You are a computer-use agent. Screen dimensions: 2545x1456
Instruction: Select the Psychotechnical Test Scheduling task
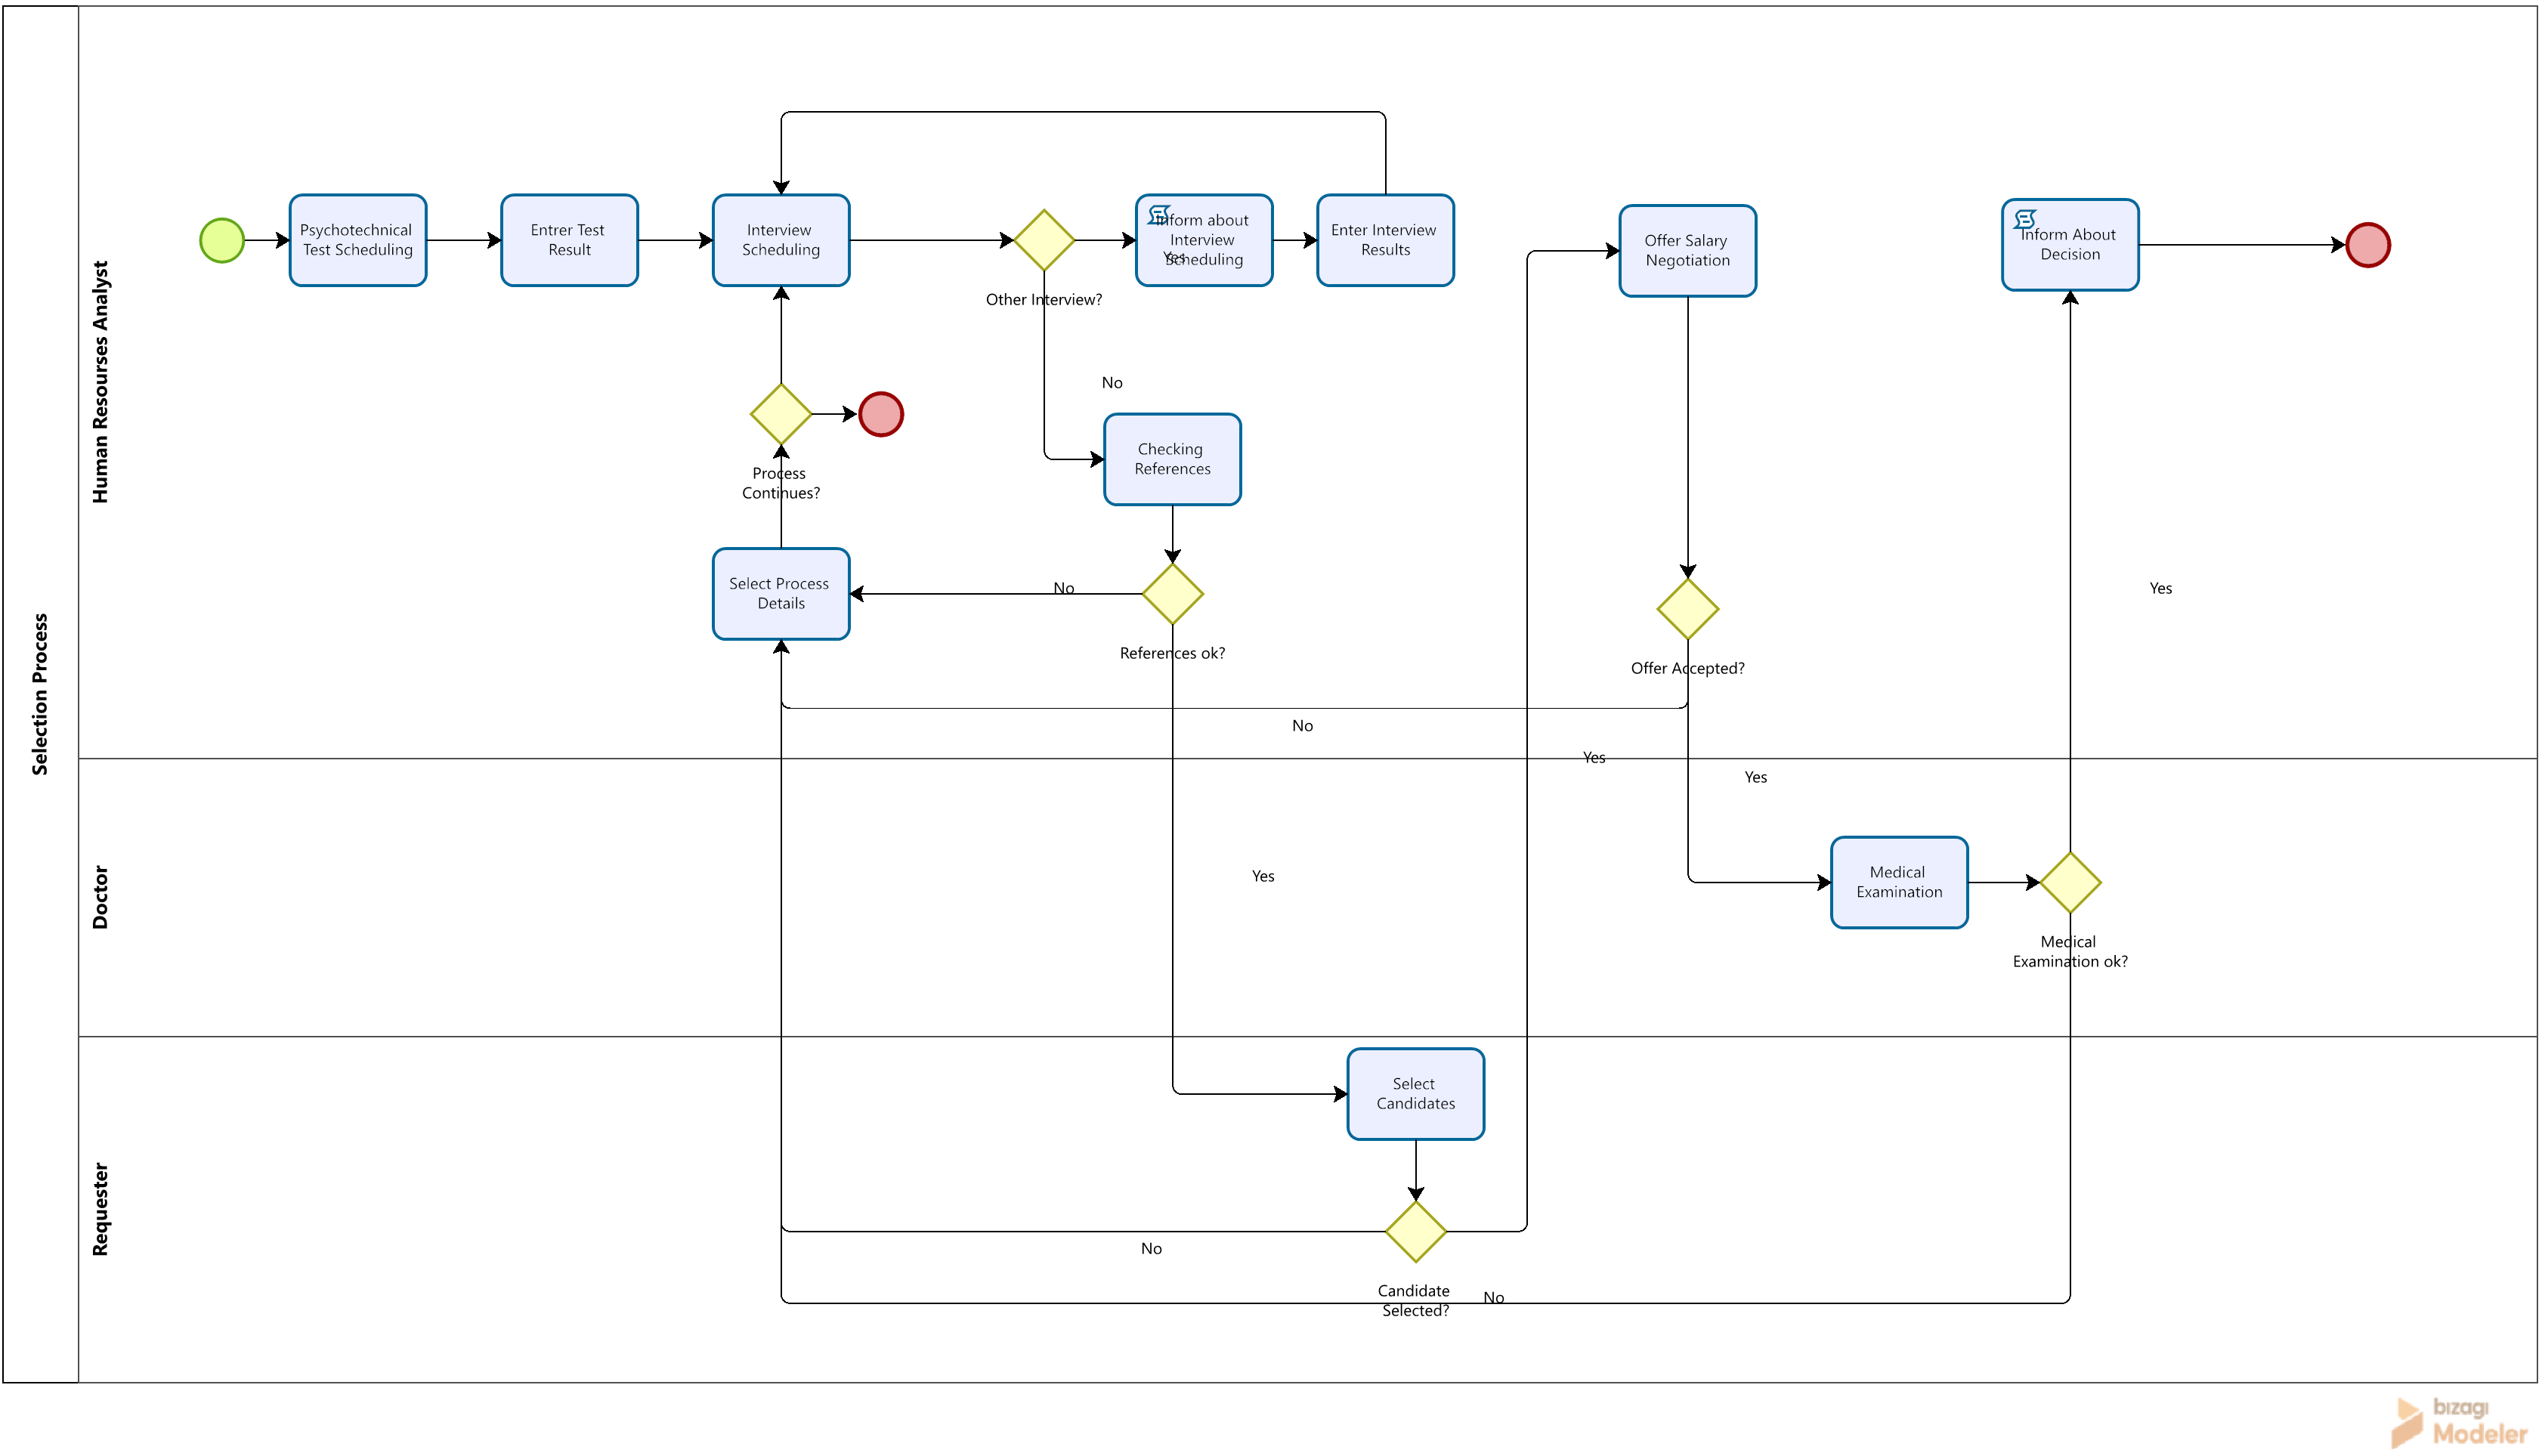click(358, 241)
